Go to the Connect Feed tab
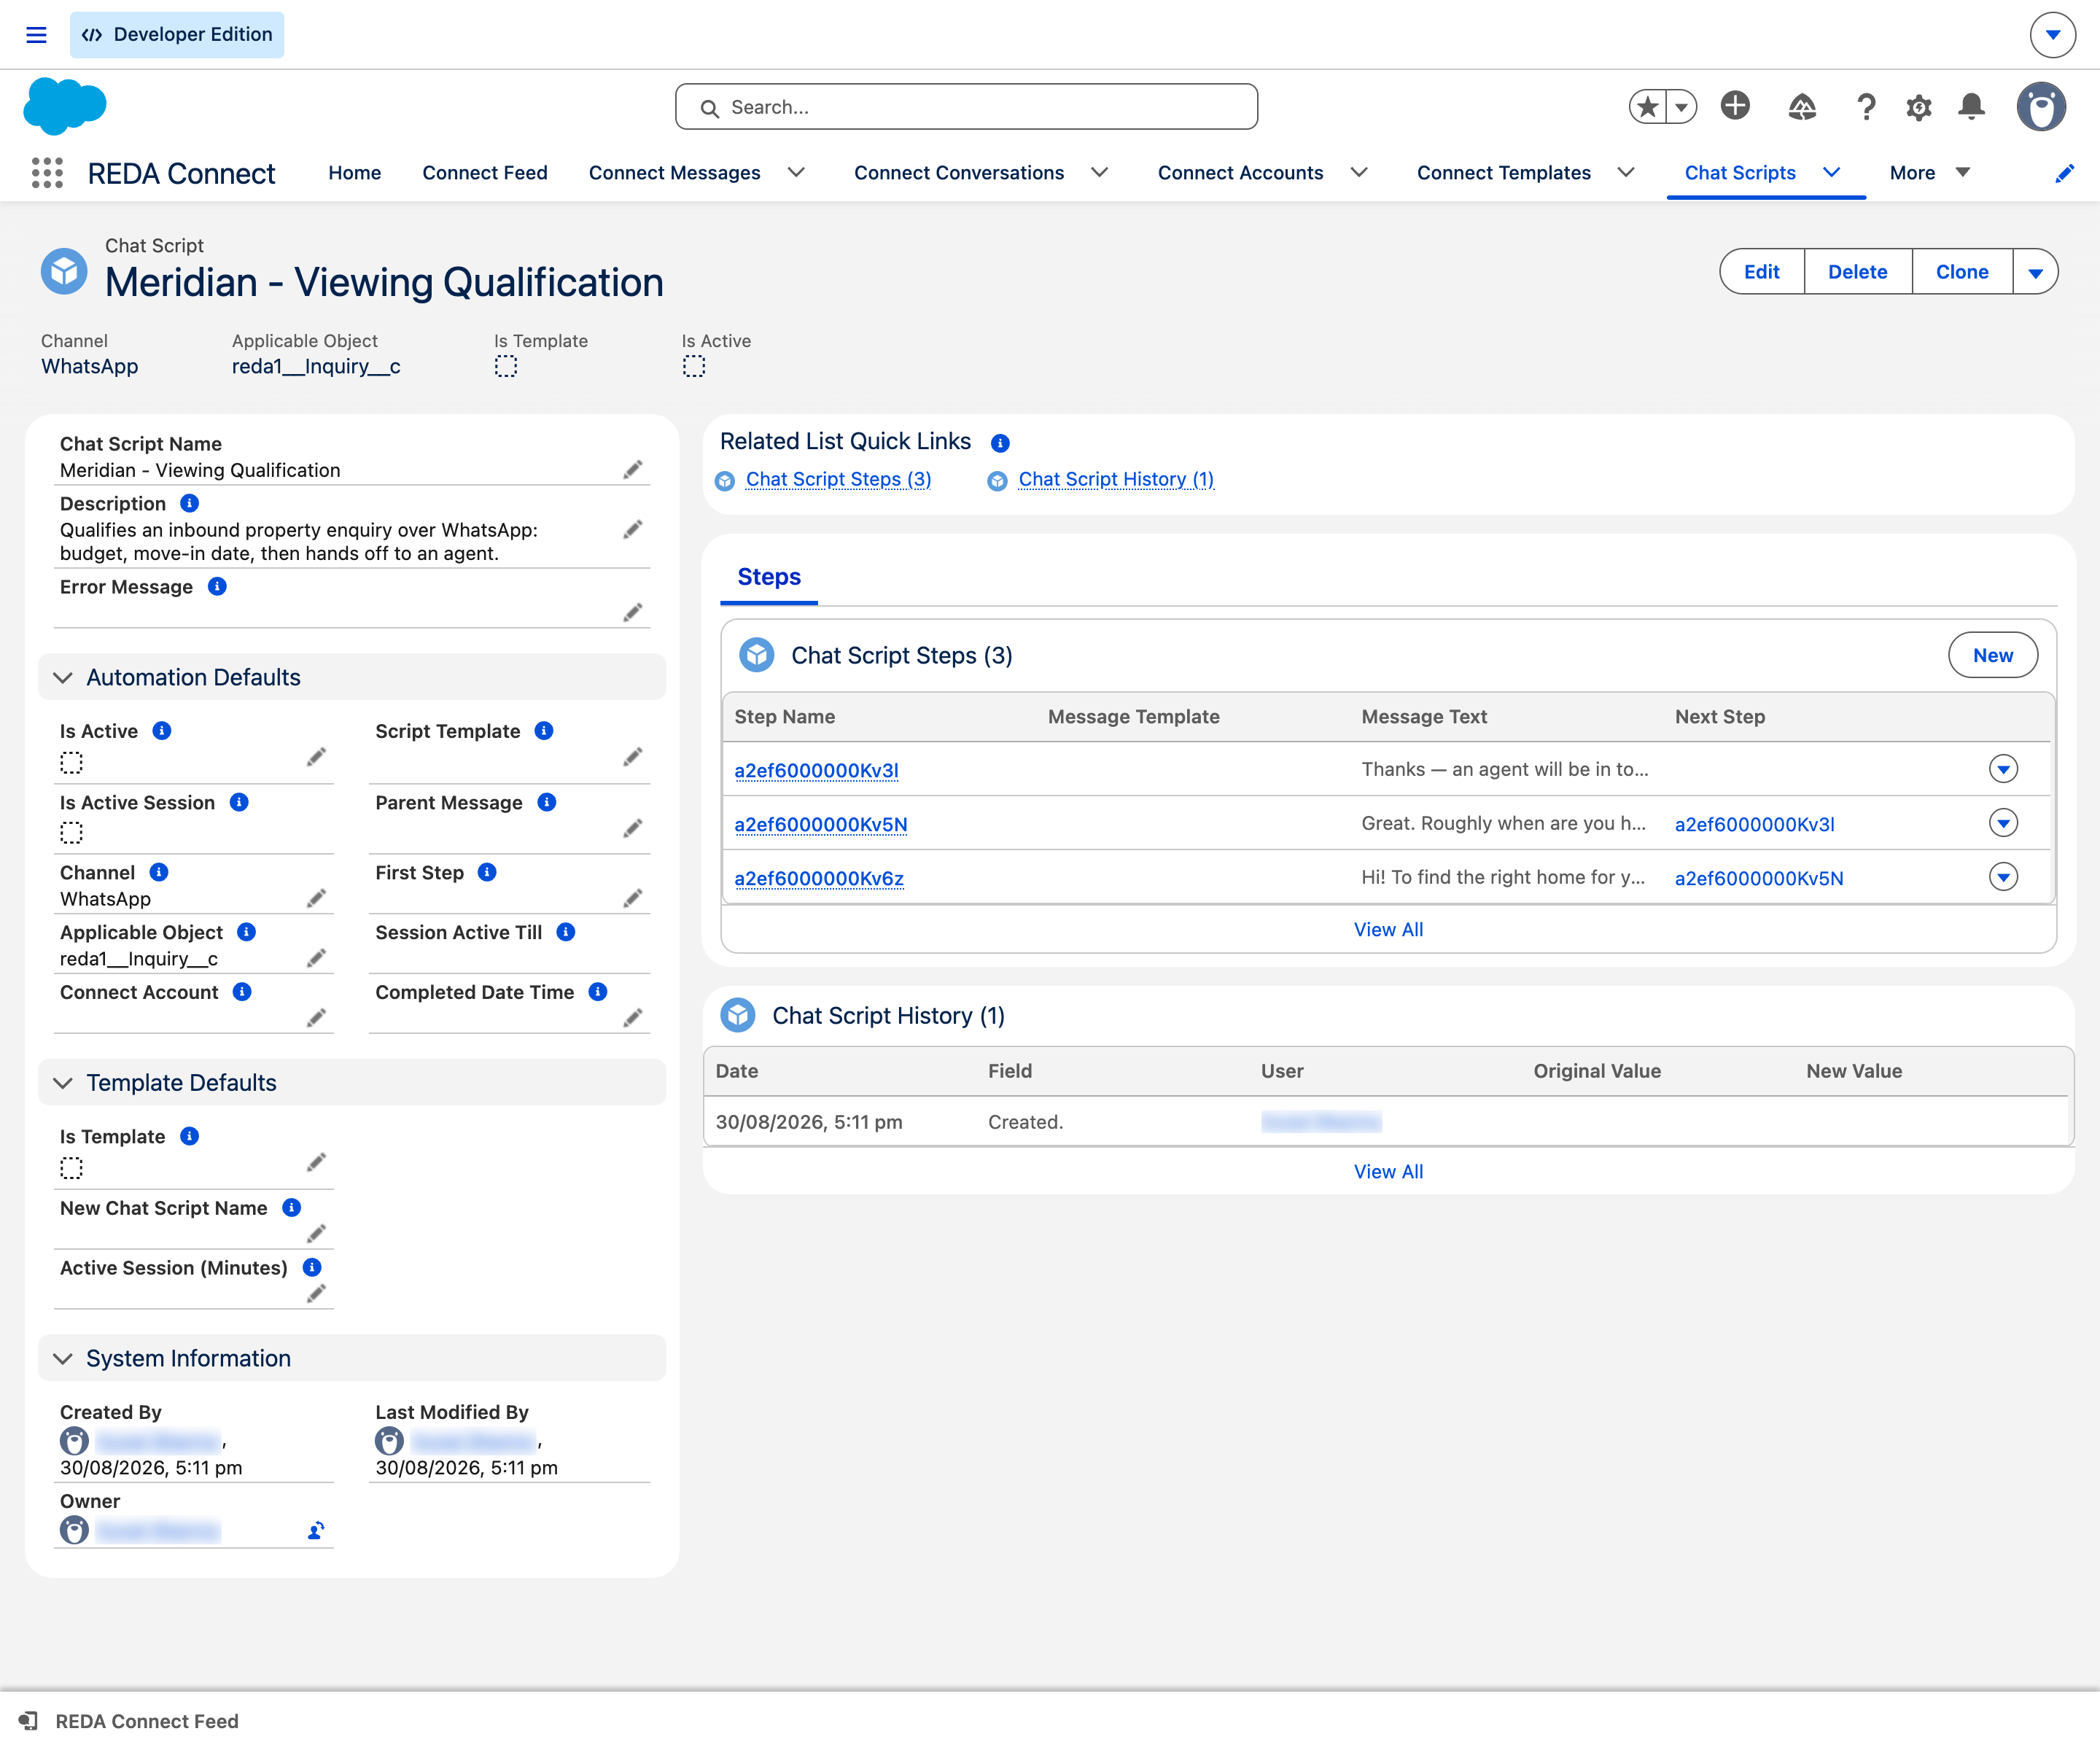2100x1750 pixels. point(485,173)
